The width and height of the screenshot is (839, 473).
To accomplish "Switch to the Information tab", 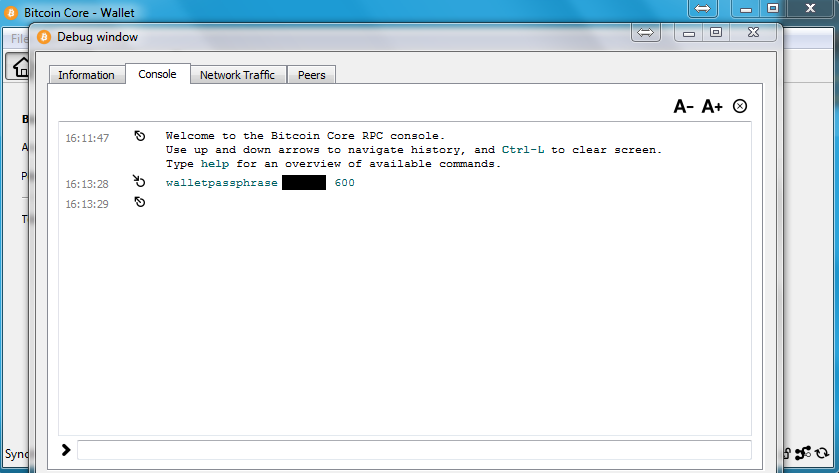I will pos(86,75).
